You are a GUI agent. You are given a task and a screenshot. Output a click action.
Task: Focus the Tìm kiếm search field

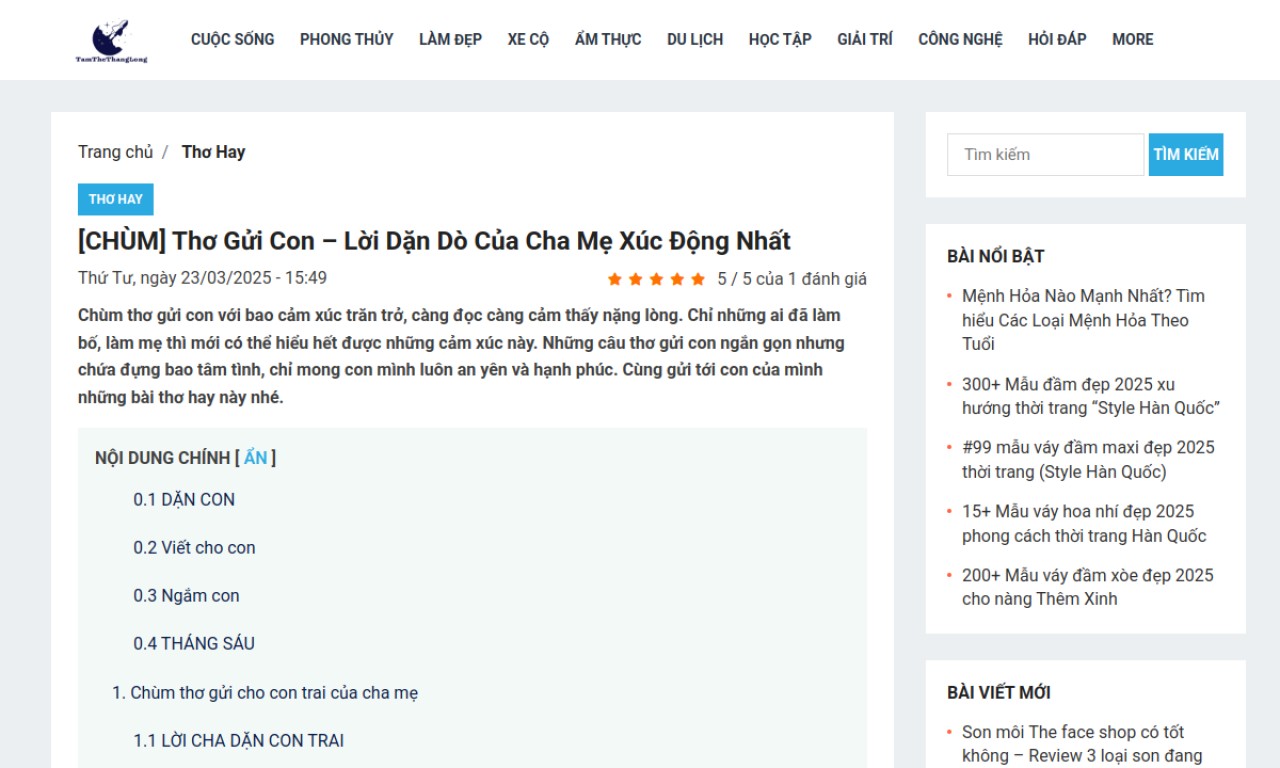[1045, 155]
